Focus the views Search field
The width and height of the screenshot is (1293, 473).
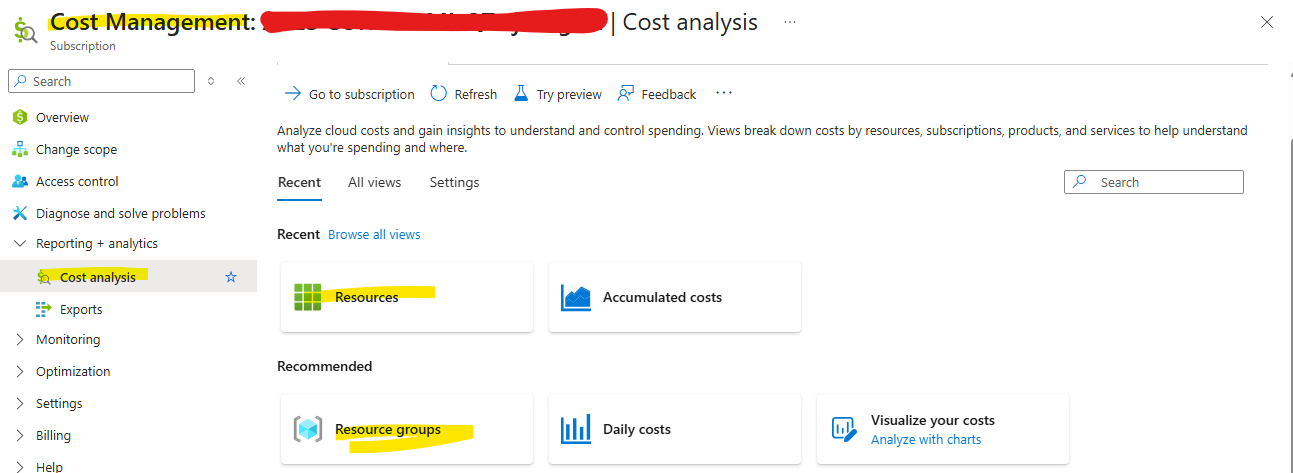1154,182
